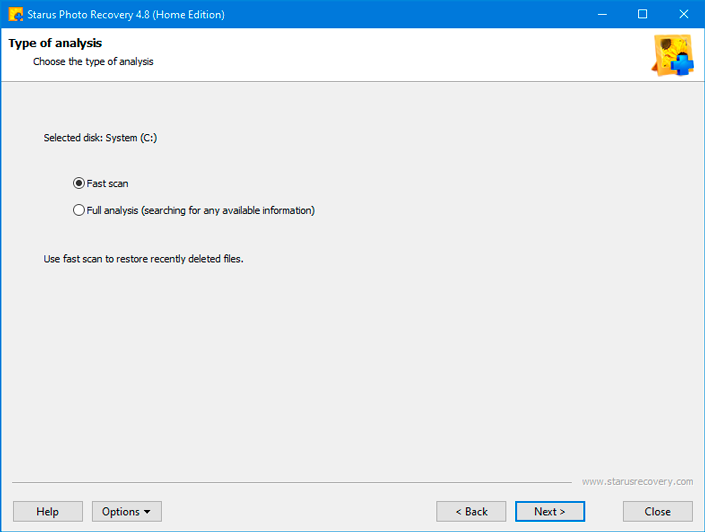This screenshot has width=705, height=532.
Task: Minimize the Starus Photo Recovery window
Action: [x=602, y=14]
